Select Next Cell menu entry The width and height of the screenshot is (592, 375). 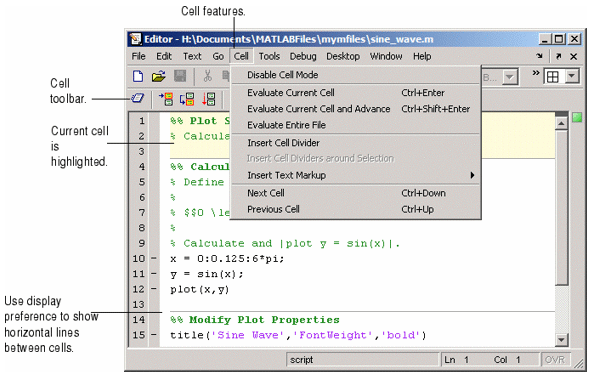(x=356, y=193)
